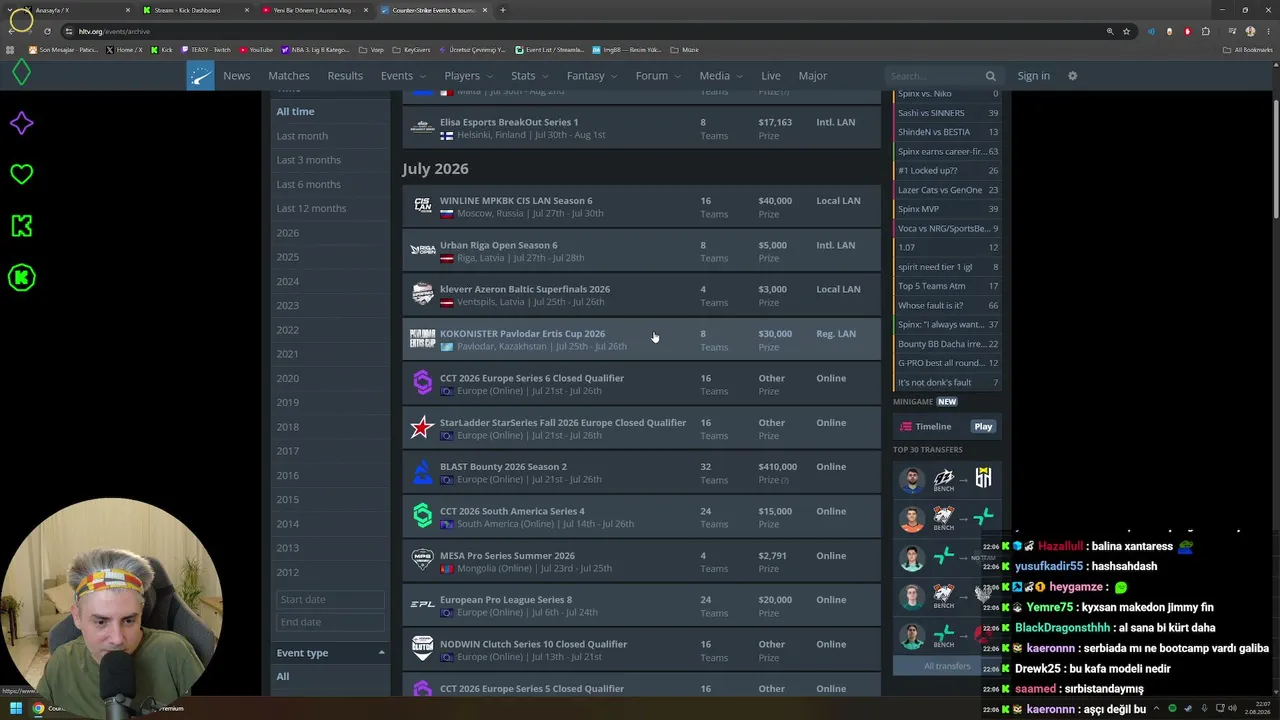Click the KOKONISTER Pavlodar Ertis Cup logo
The width and height of the screenshot is (1280, 720).
click(x=422, y=339)
